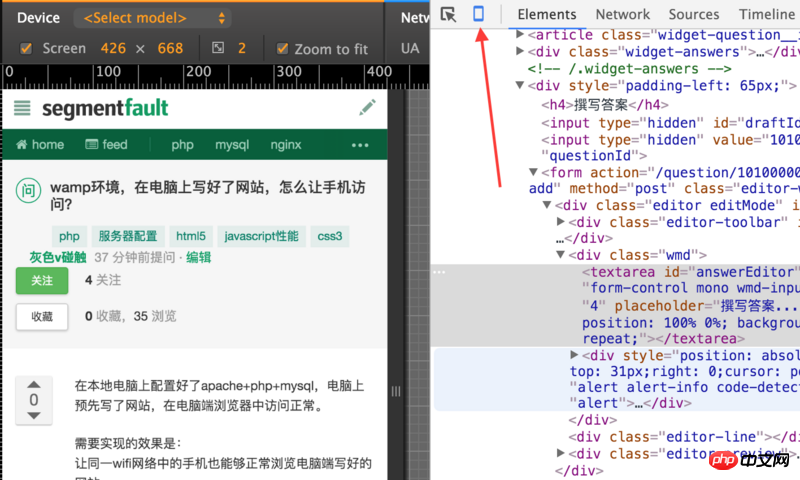Screen dimensions: 800x480
Task: Toggle the device mode phone icon
Action: point(479,14)
